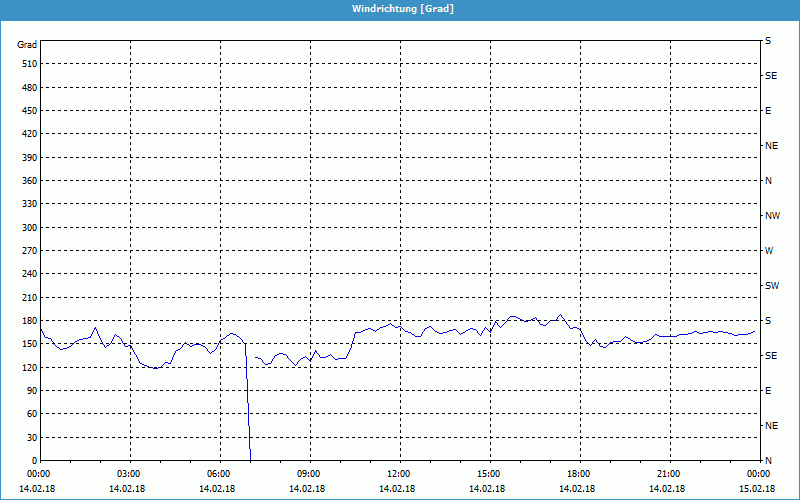Select the W compass direction label

[x=769, y=251]
